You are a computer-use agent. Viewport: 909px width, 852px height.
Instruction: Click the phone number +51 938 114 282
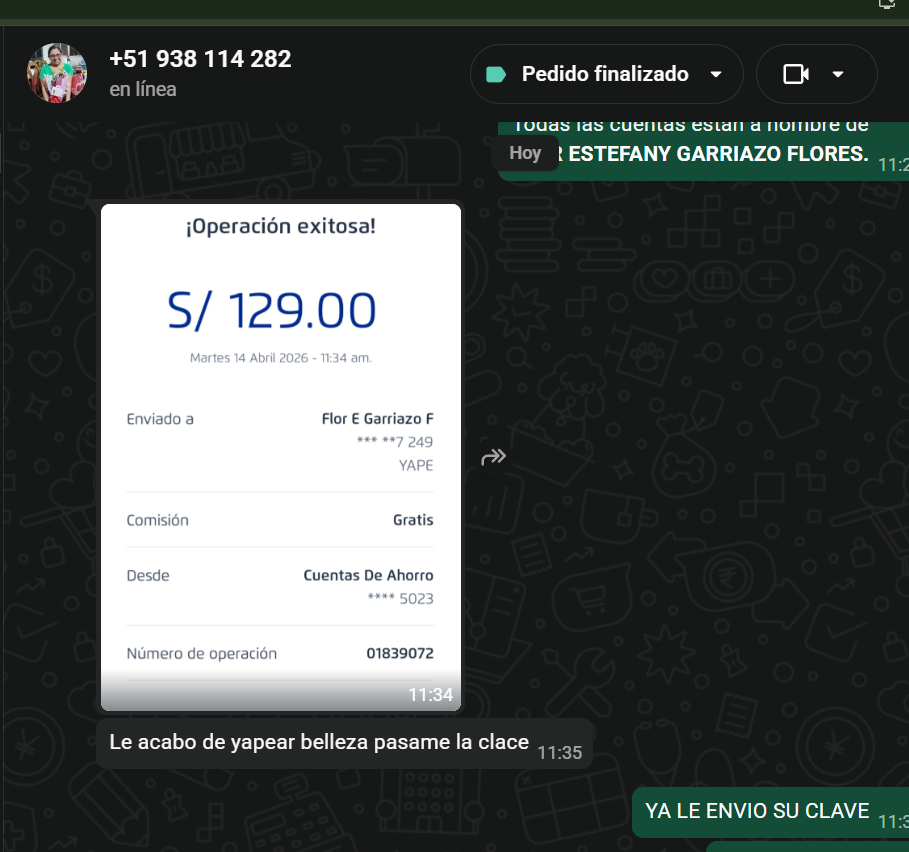click(x=200, y=59)
